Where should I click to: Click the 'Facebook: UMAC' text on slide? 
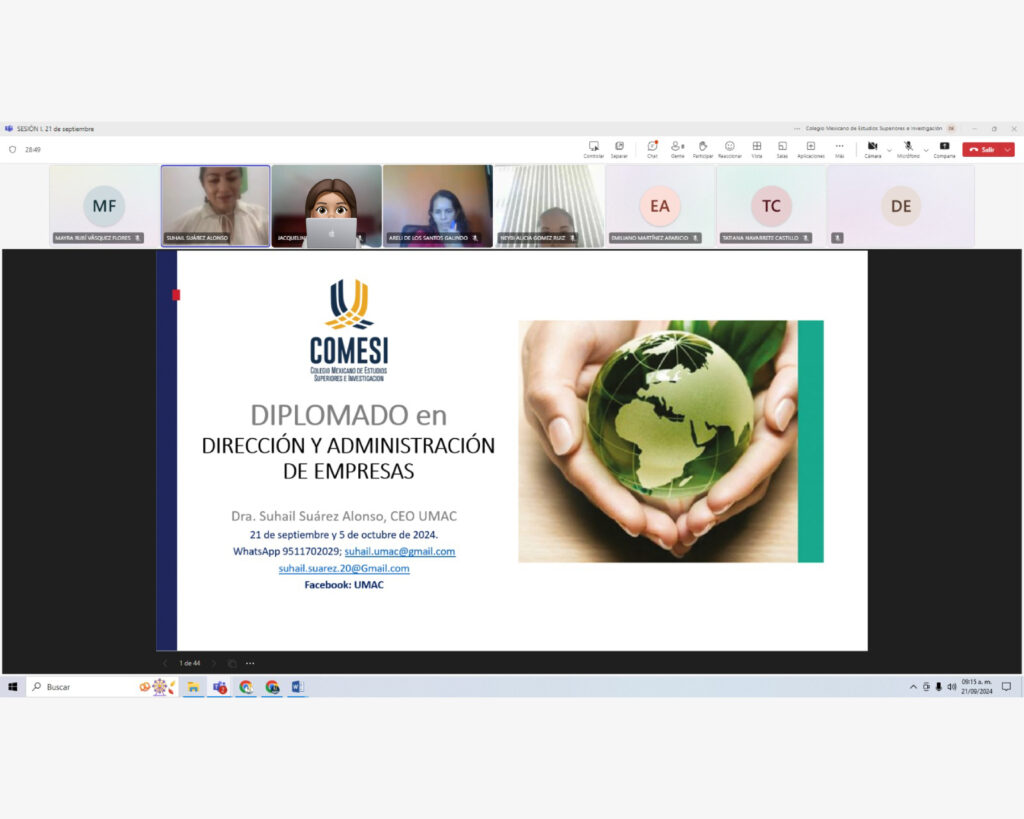344,585
